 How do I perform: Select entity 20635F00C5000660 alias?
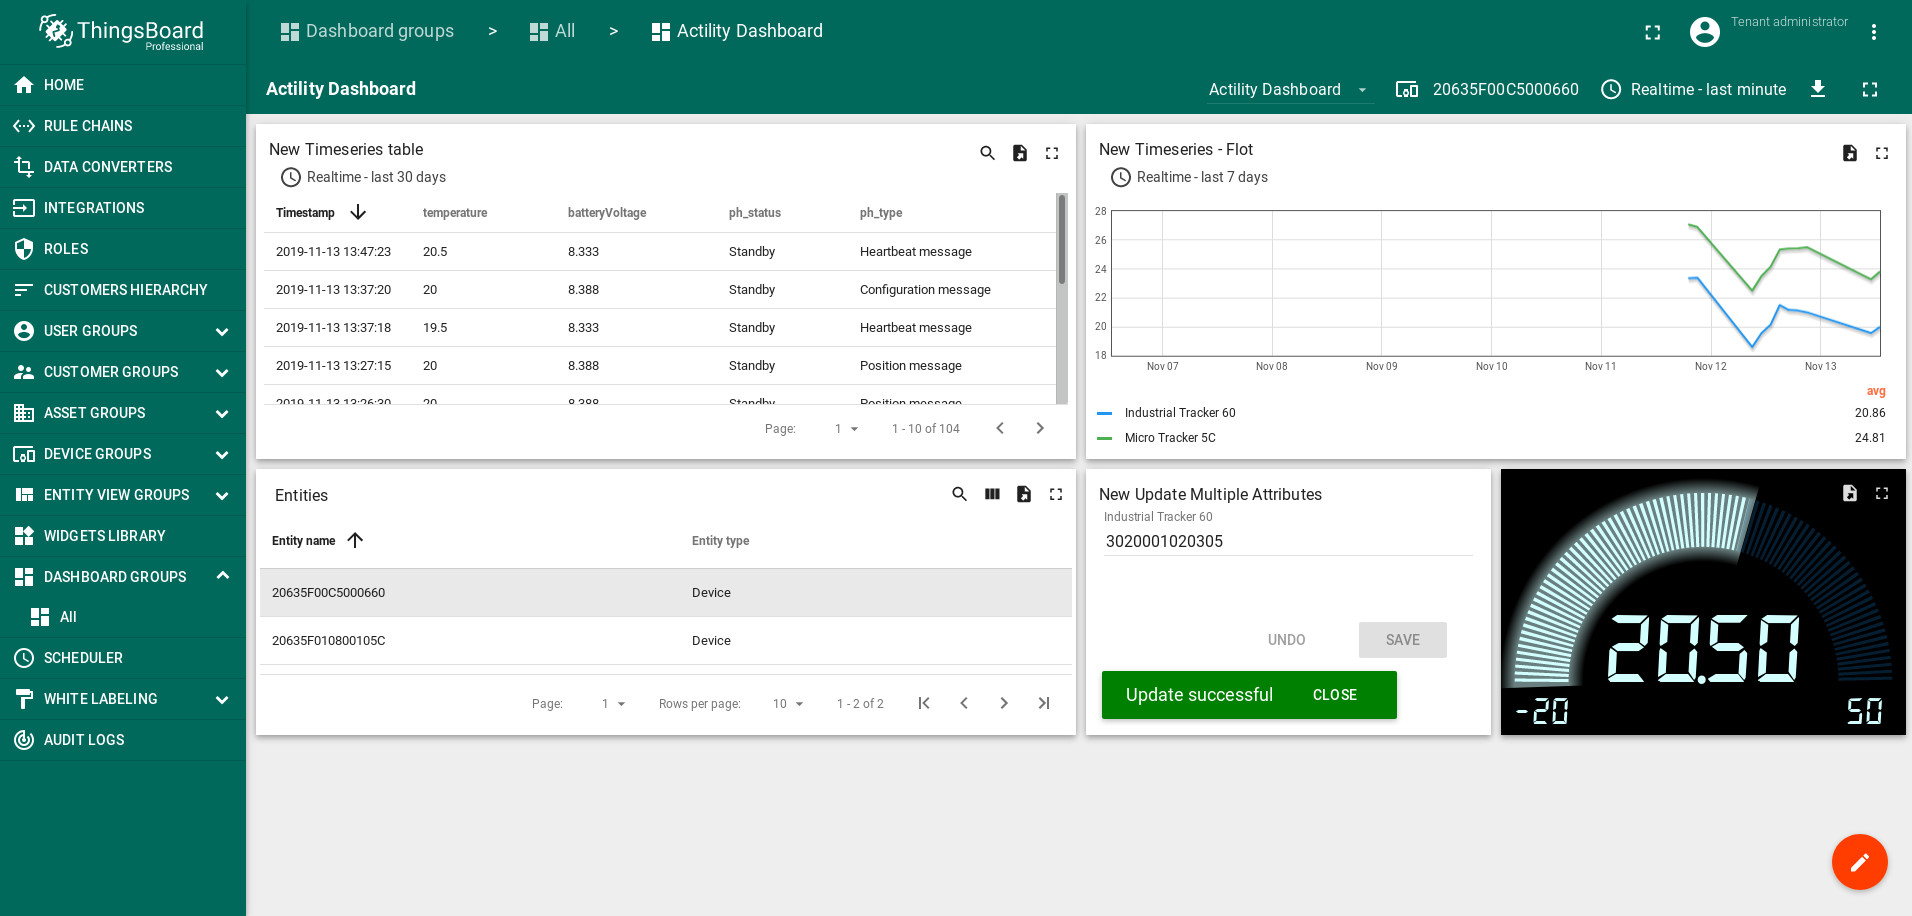[x=1487, y=90]
